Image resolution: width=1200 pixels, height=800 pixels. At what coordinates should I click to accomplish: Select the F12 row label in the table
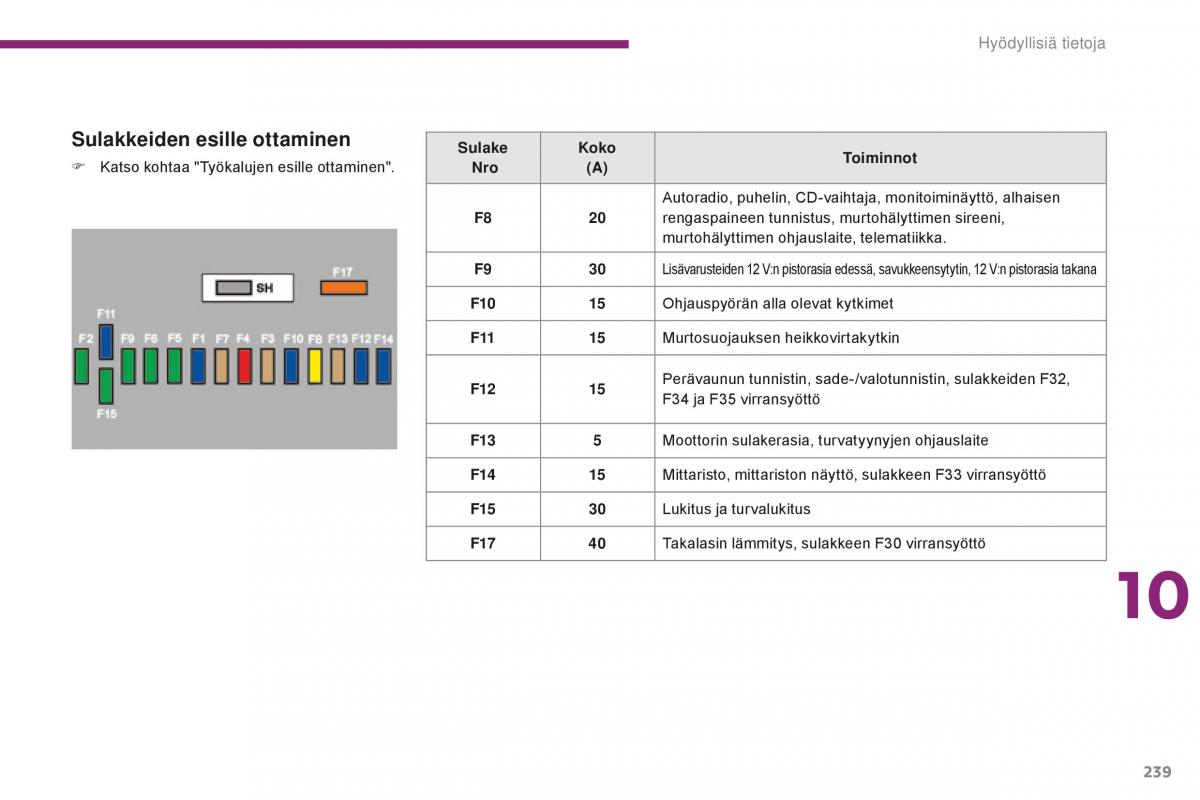[x=483, y=389]
